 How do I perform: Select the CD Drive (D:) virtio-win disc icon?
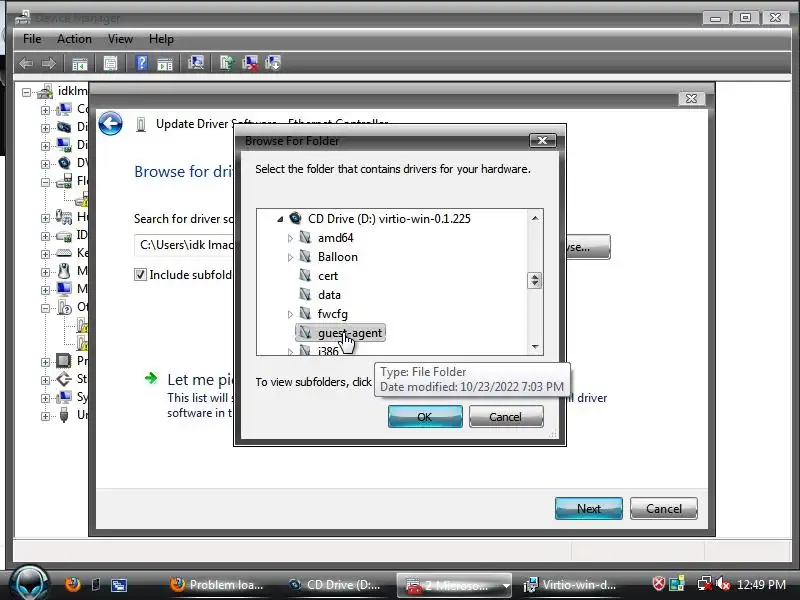[x=295, y=218]
